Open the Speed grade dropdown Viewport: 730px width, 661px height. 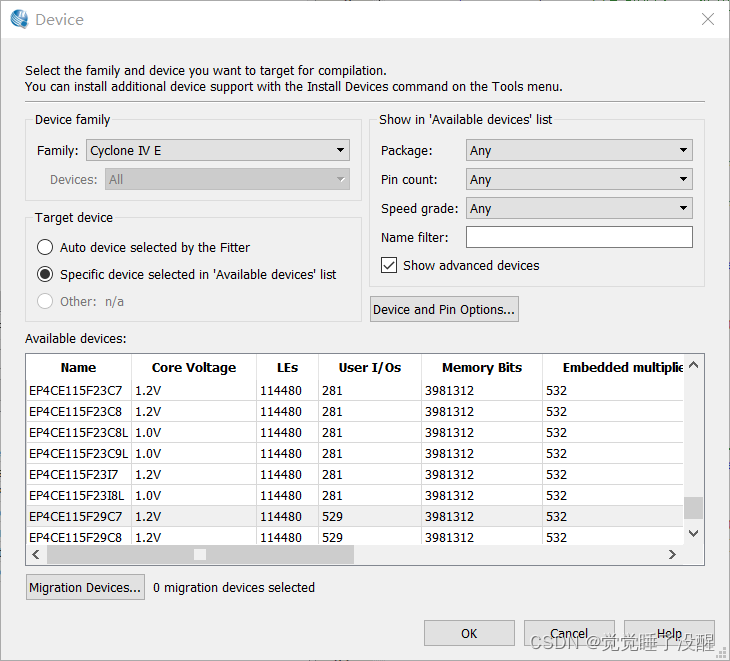pos(579,208)
